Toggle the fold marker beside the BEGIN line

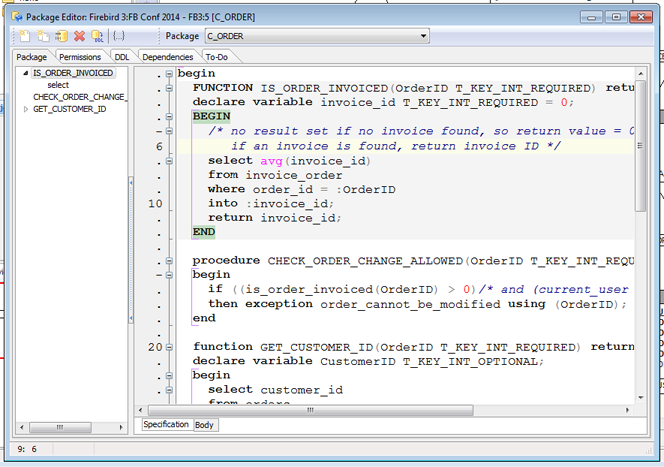click(169, 117)
